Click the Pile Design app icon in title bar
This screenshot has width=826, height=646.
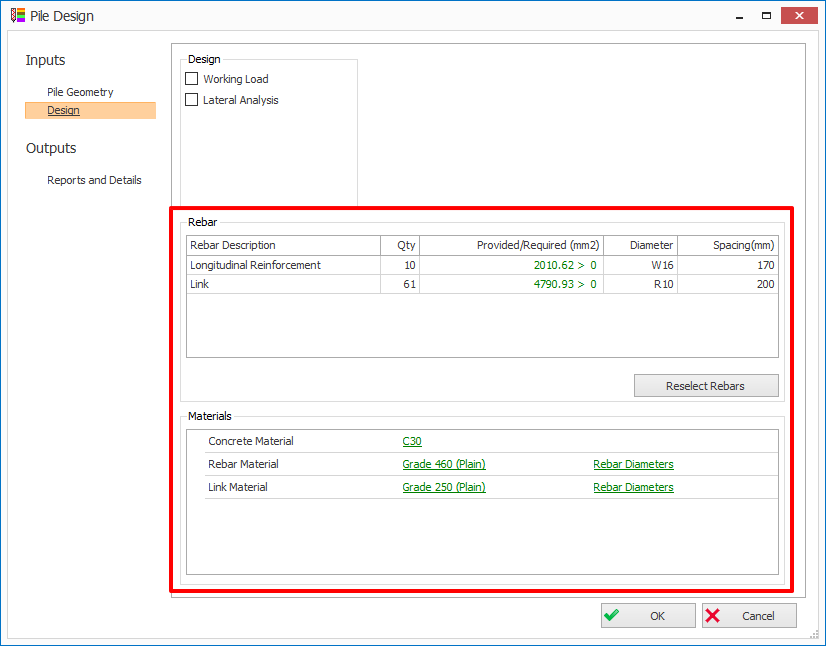pos(17,16)
